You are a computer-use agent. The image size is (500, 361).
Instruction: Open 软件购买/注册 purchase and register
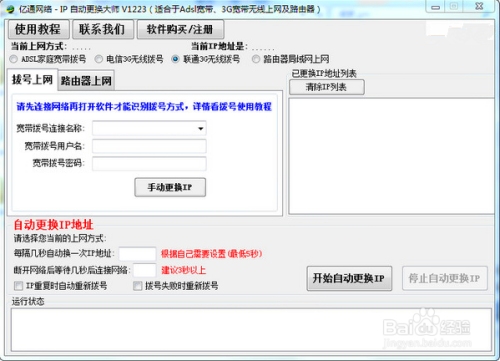coord(180,29)
